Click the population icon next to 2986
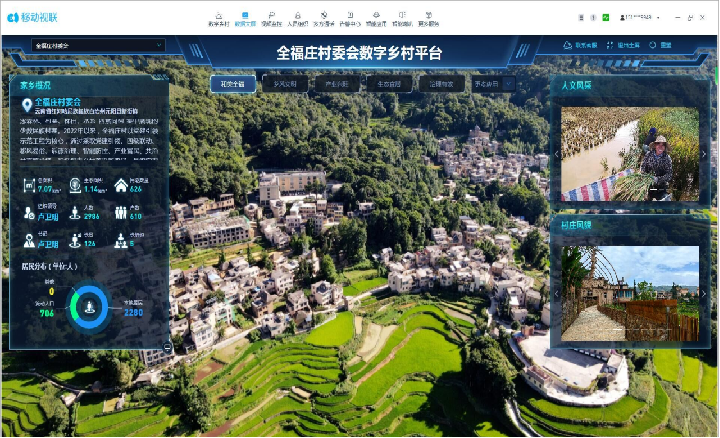 [75, 213]
